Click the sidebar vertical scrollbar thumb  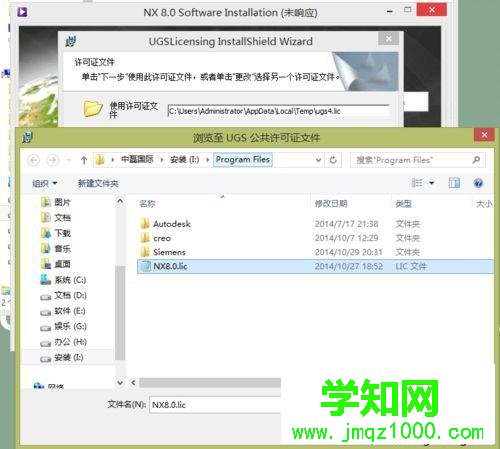tap(120, 313)
